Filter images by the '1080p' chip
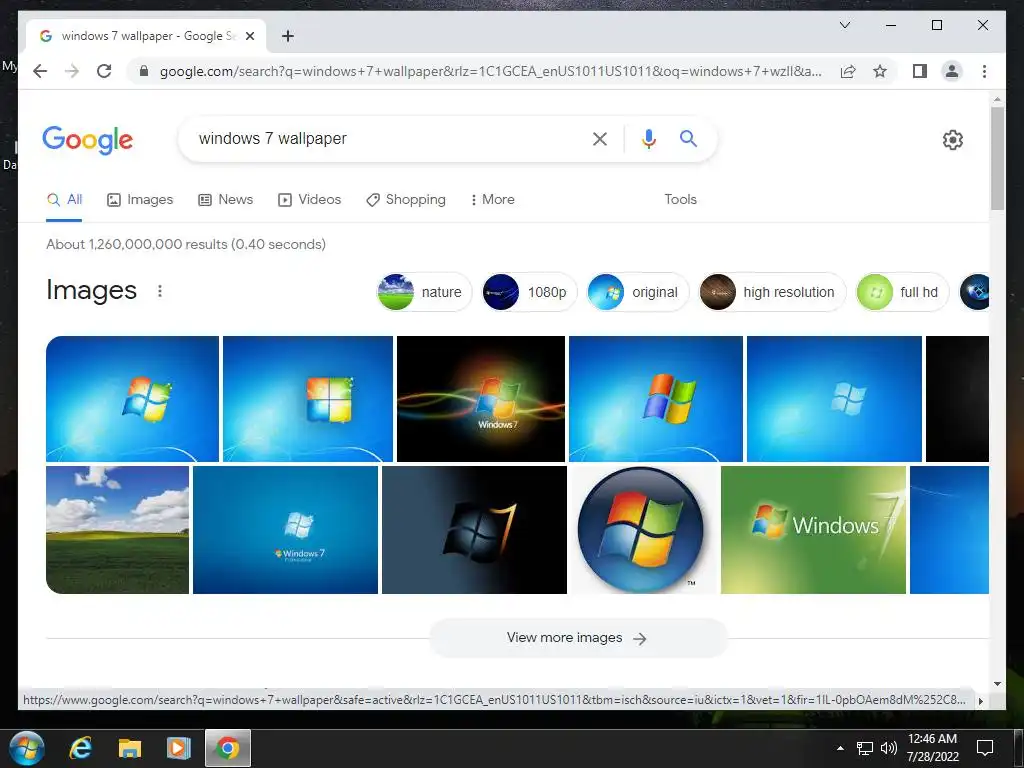 coord(530,292)
